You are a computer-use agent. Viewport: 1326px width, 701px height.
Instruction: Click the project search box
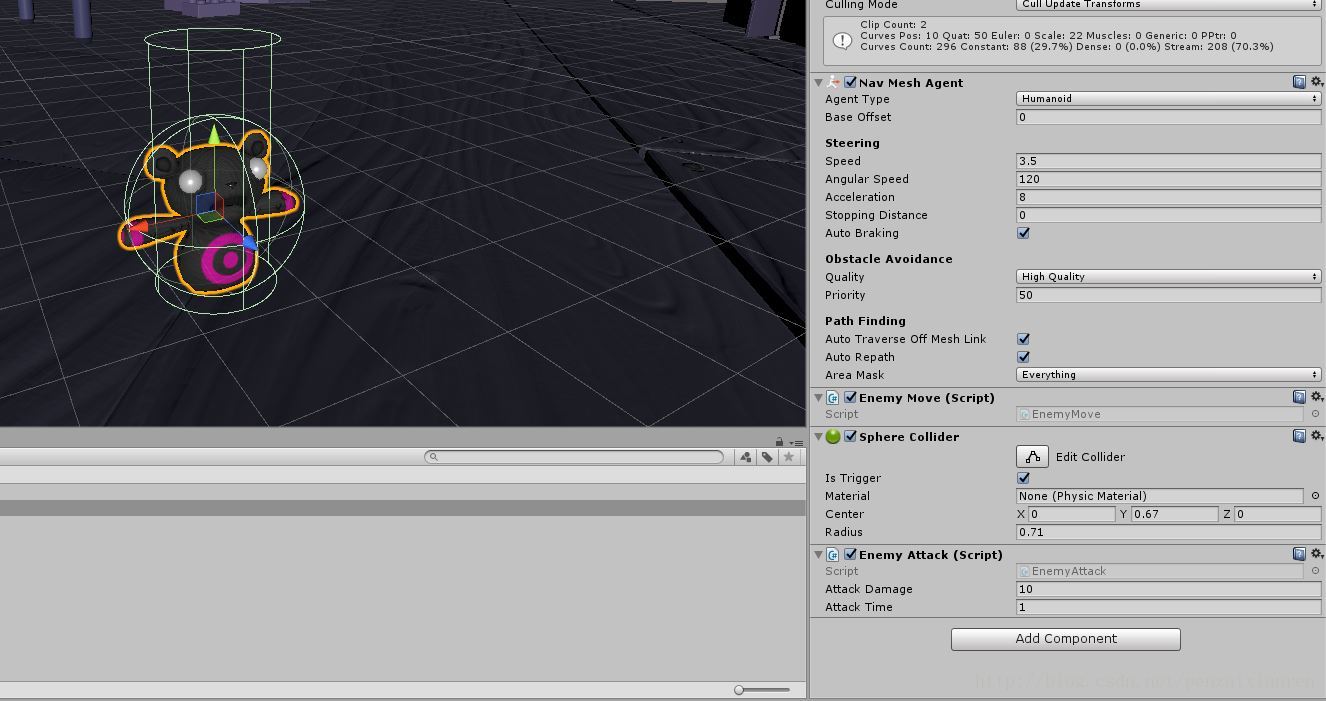574,457
